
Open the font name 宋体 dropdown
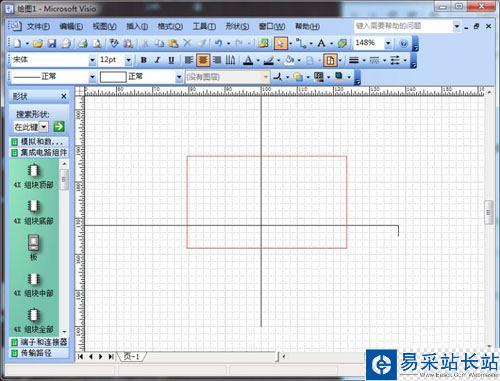point(92,60)
